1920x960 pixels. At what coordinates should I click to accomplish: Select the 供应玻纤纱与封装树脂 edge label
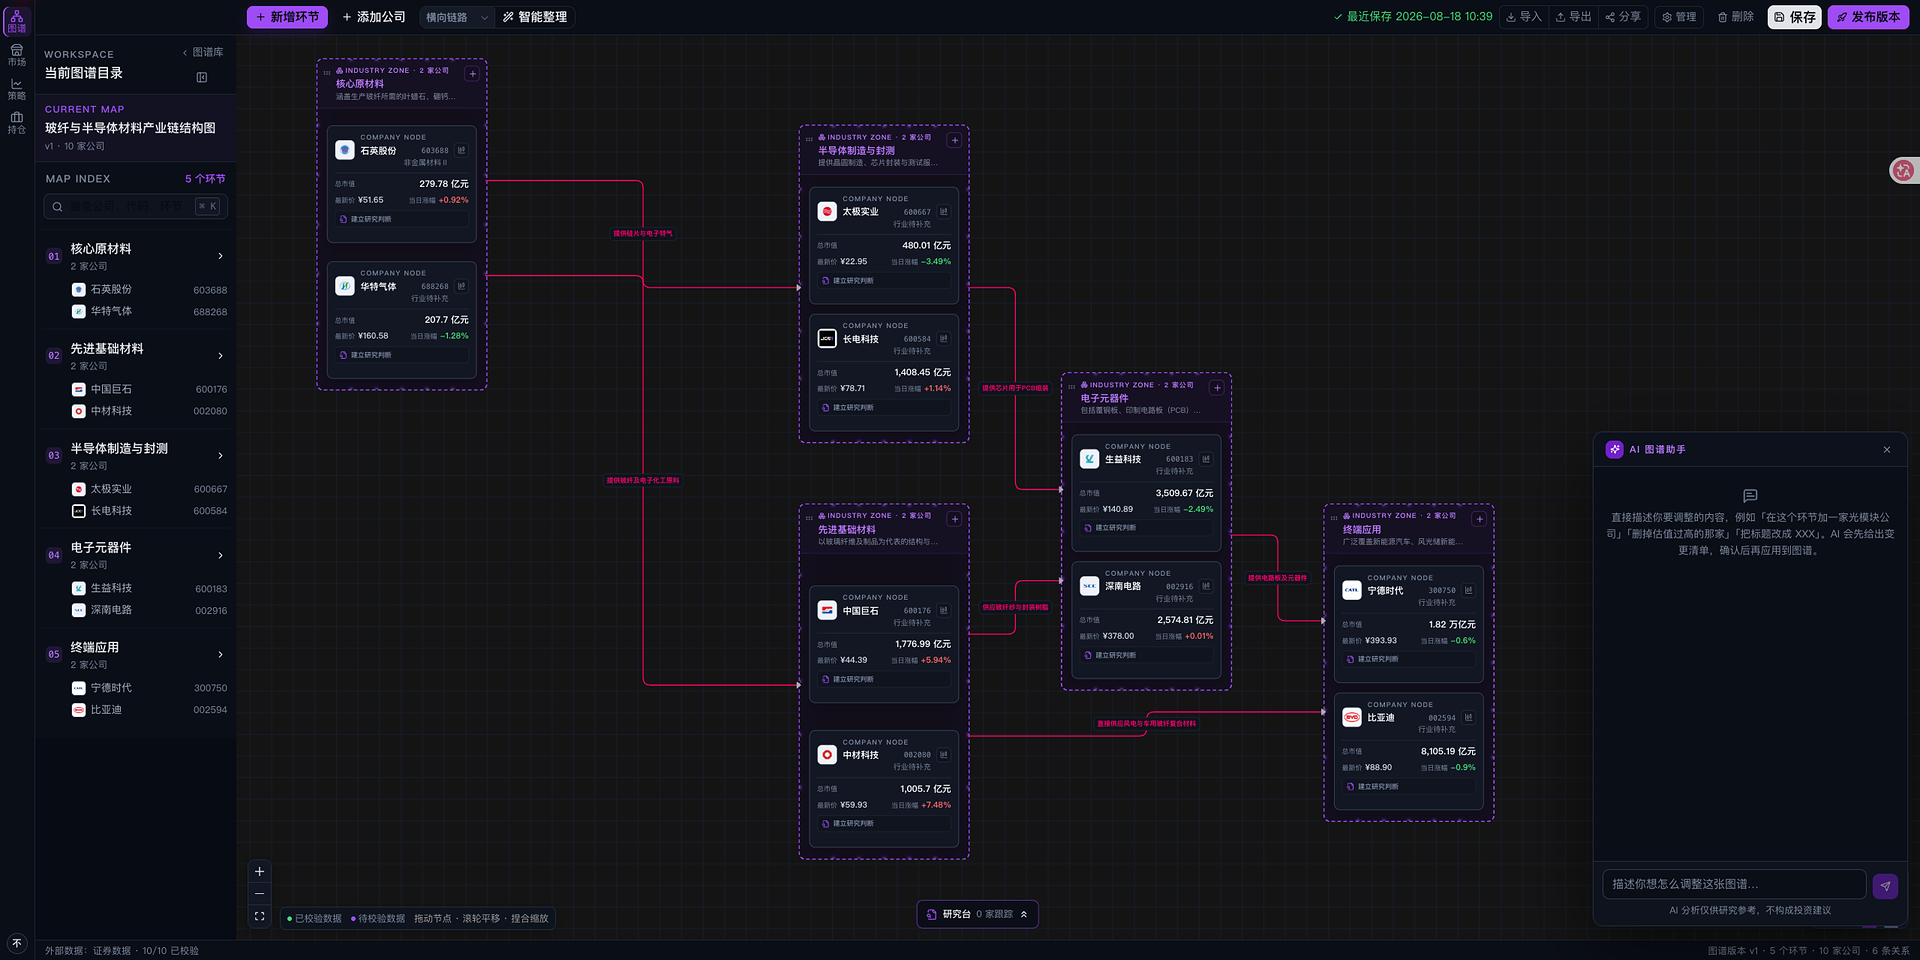[1015, 607]
